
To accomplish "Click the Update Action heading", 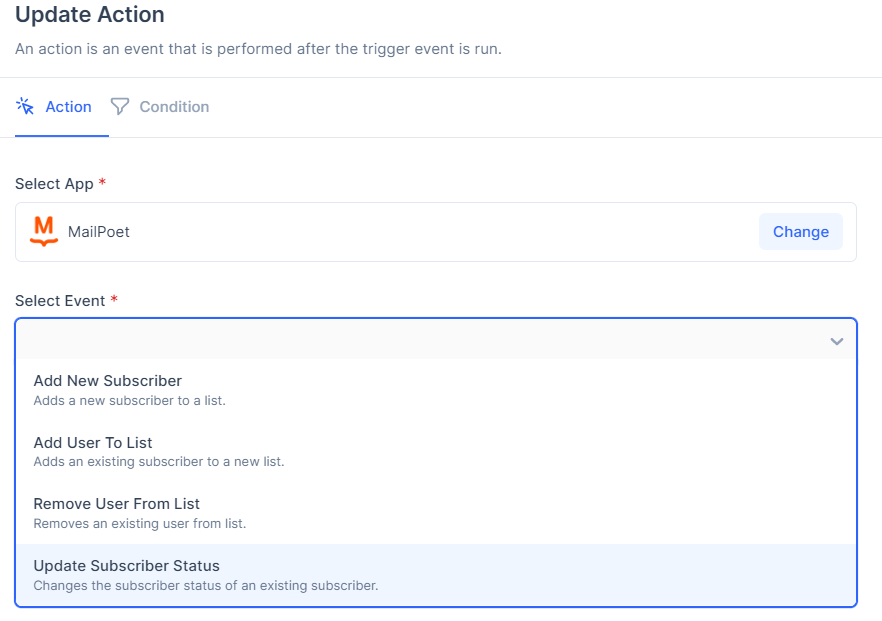I will click(90, 15).
